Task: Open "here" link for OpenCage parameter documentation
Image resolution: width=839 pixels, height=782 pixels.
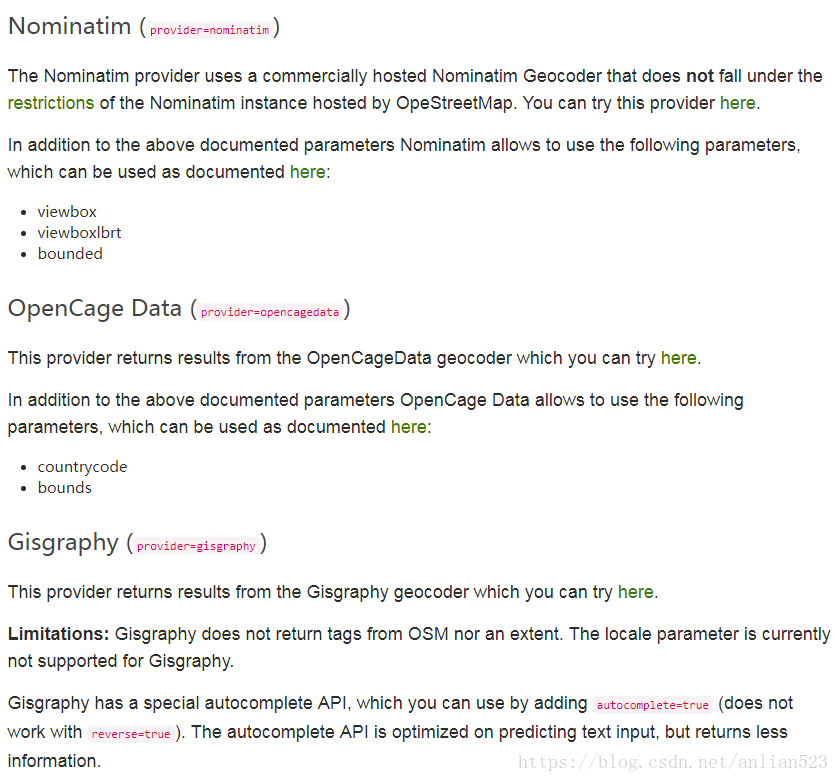Action: click(x=408, y=427)
